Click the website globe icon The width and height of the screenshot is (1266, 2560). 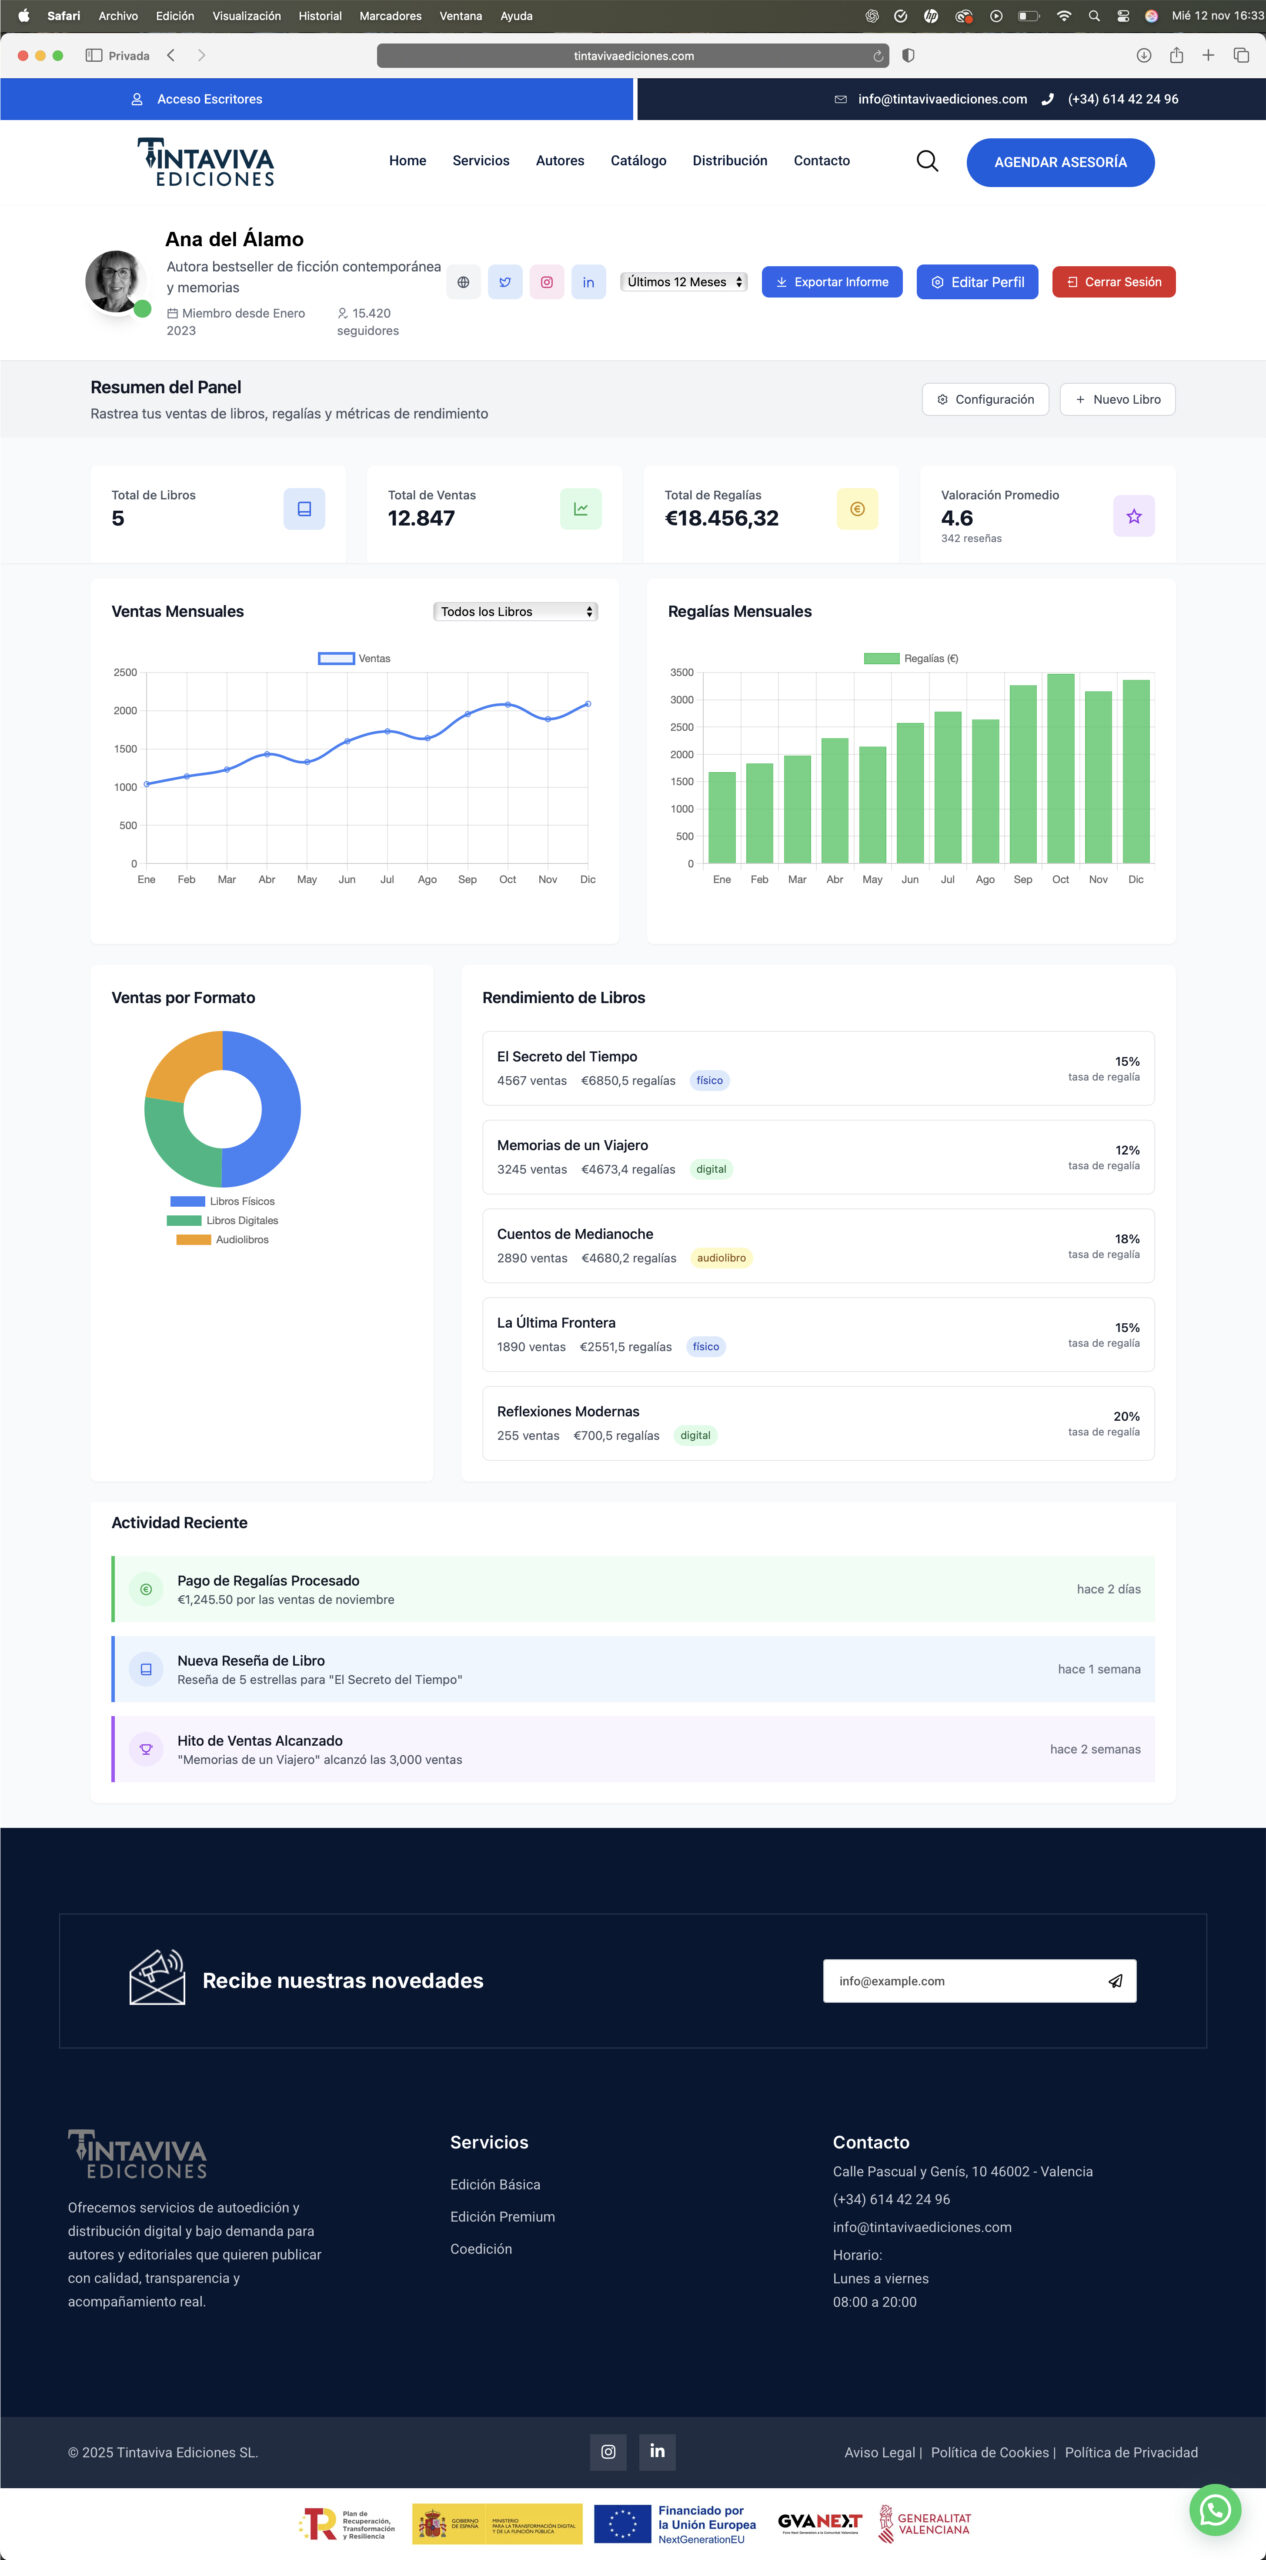tap(463, 282)
